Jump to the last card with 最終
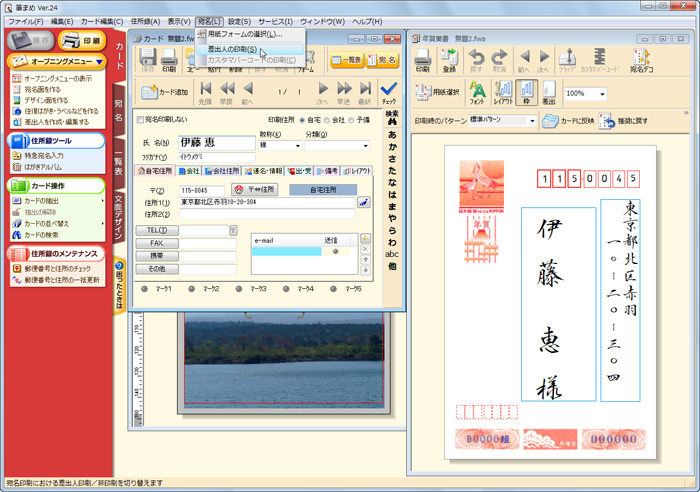 364,92
